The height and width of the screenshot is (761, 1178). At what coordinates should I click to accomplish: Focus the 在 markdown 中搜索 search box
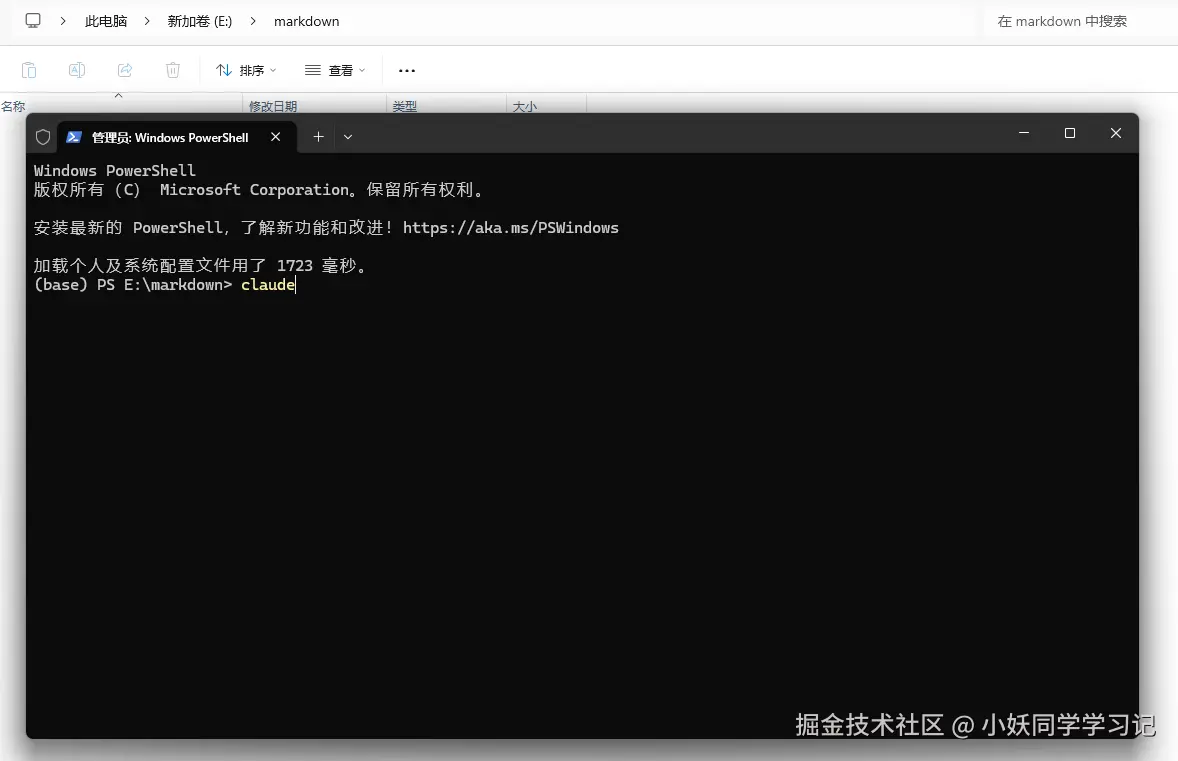[1080, 22]
